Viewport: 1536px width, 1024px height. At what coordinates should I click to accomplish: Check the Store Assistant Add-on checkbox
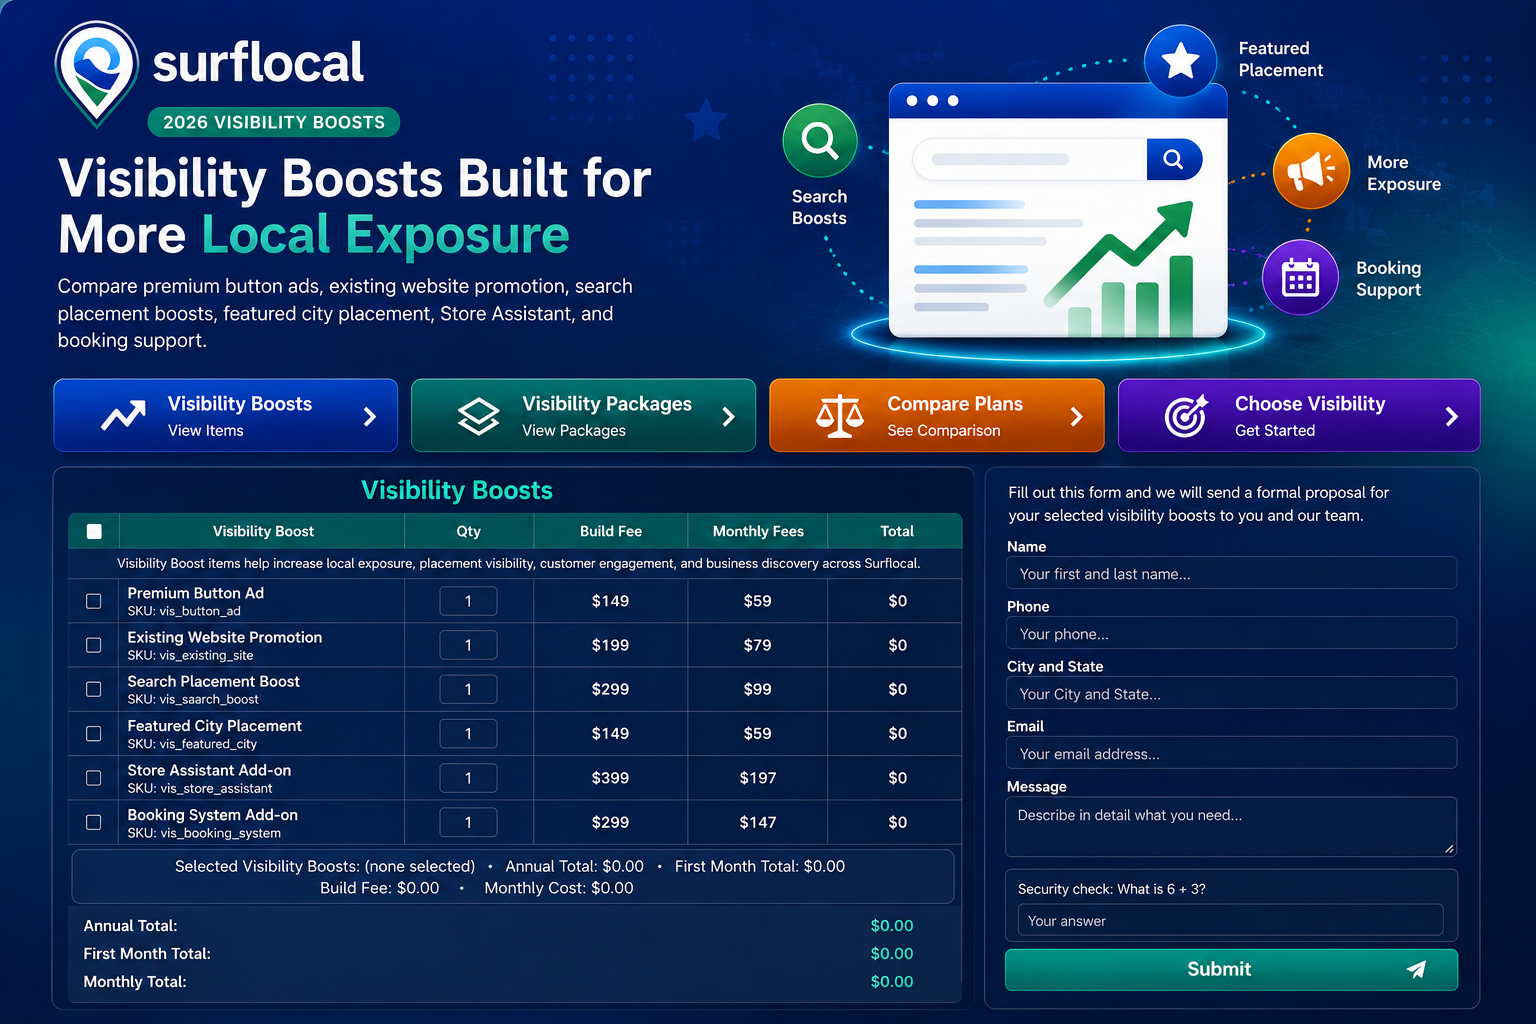coord(94,778)
